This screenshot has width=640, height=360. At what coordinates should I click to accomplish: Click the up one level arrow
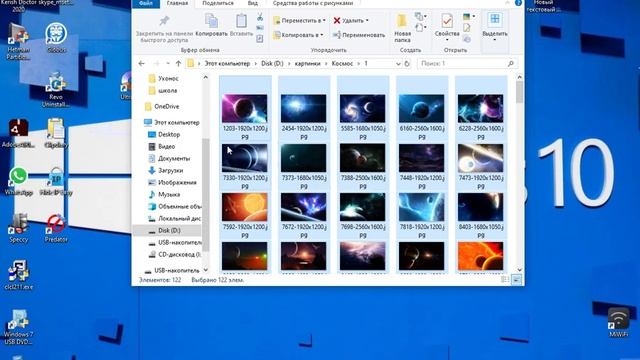click(x=178, y=64)
